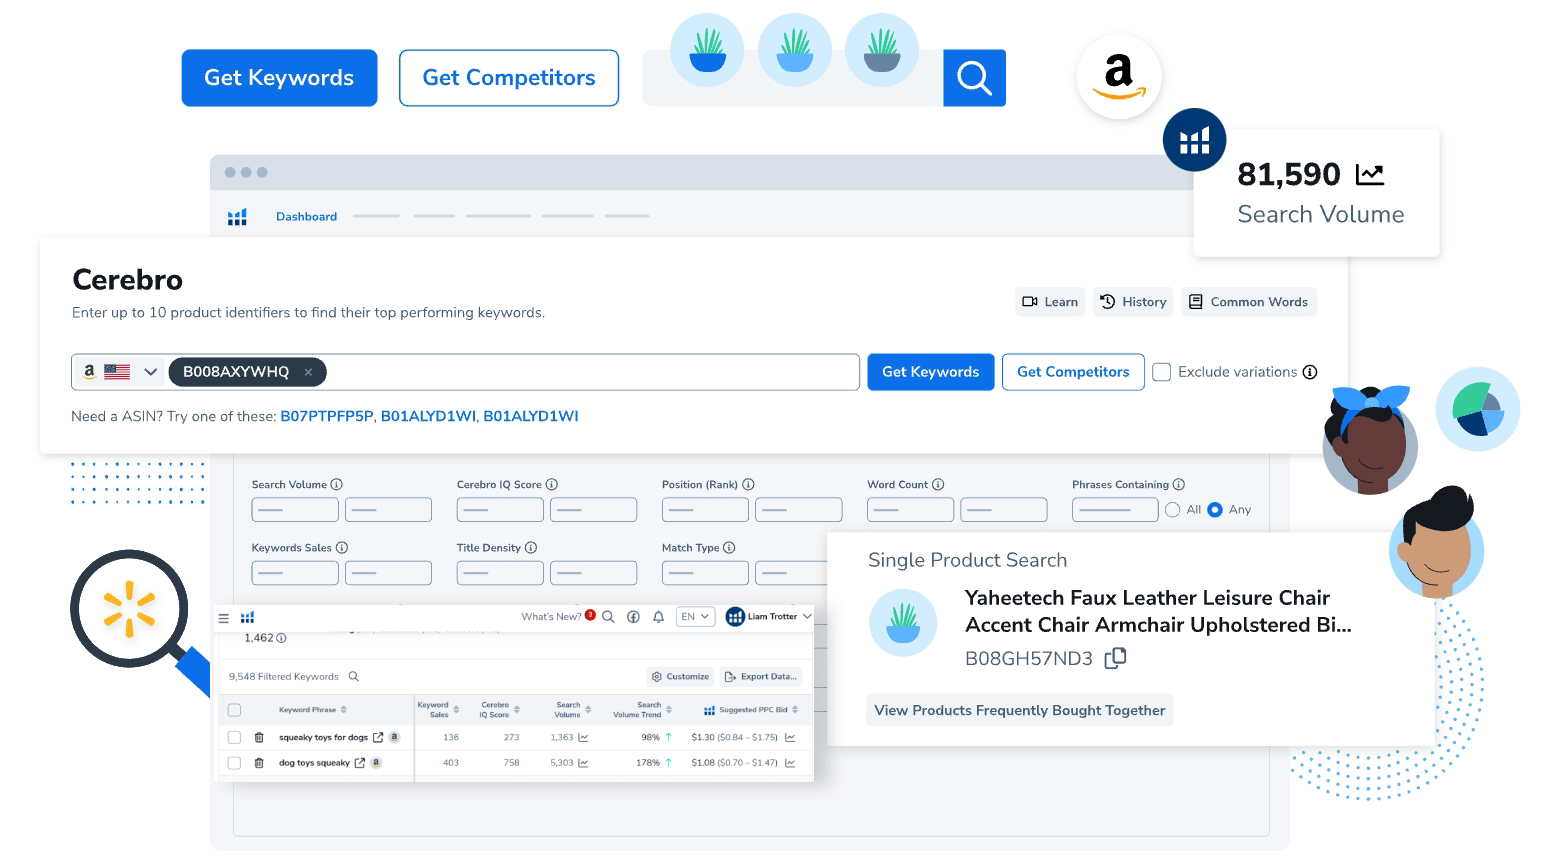Check the 'dog toys squeaky' row checkbox
Viewport: 1563px width, 861px height.
(234, 763)
